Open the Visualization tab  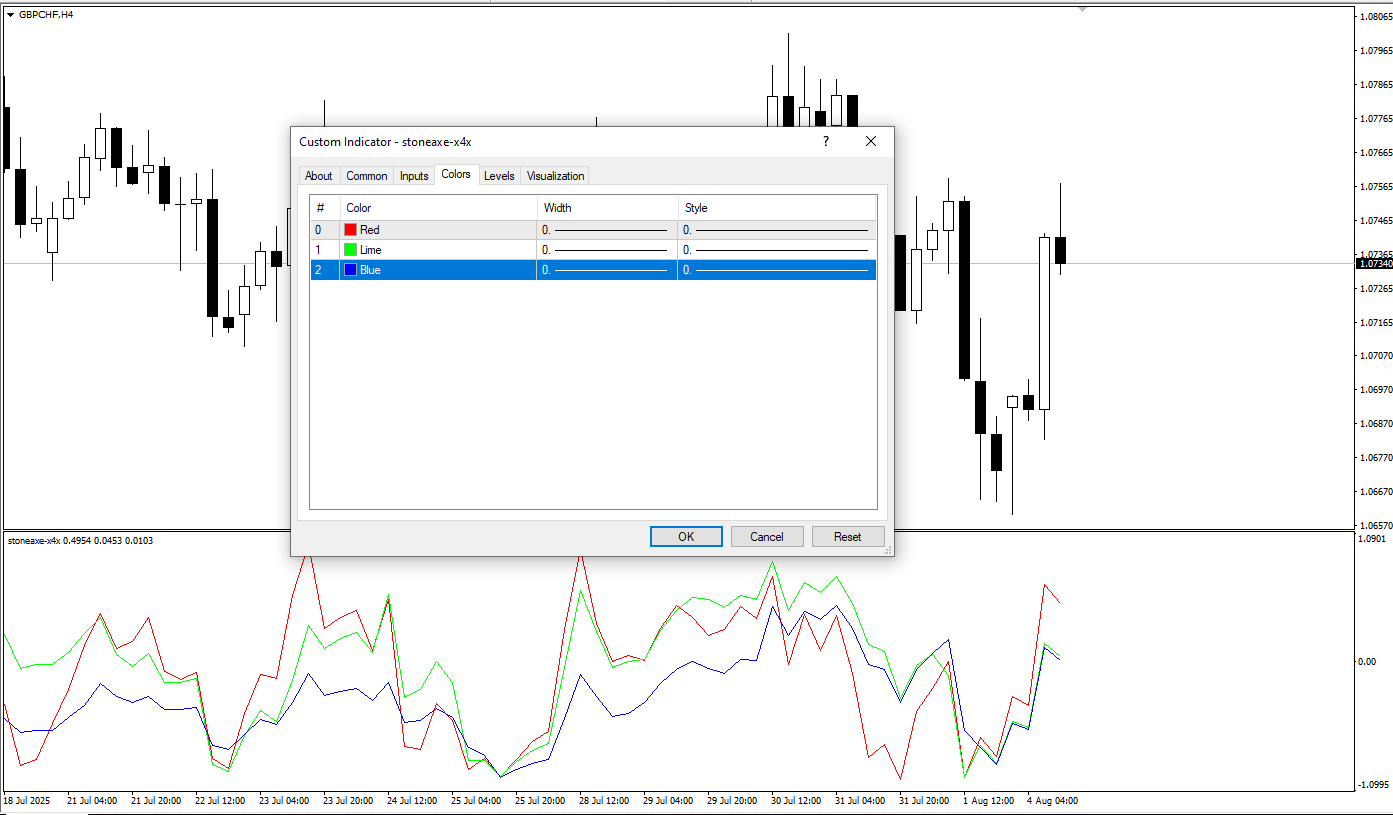click(555, 176)
